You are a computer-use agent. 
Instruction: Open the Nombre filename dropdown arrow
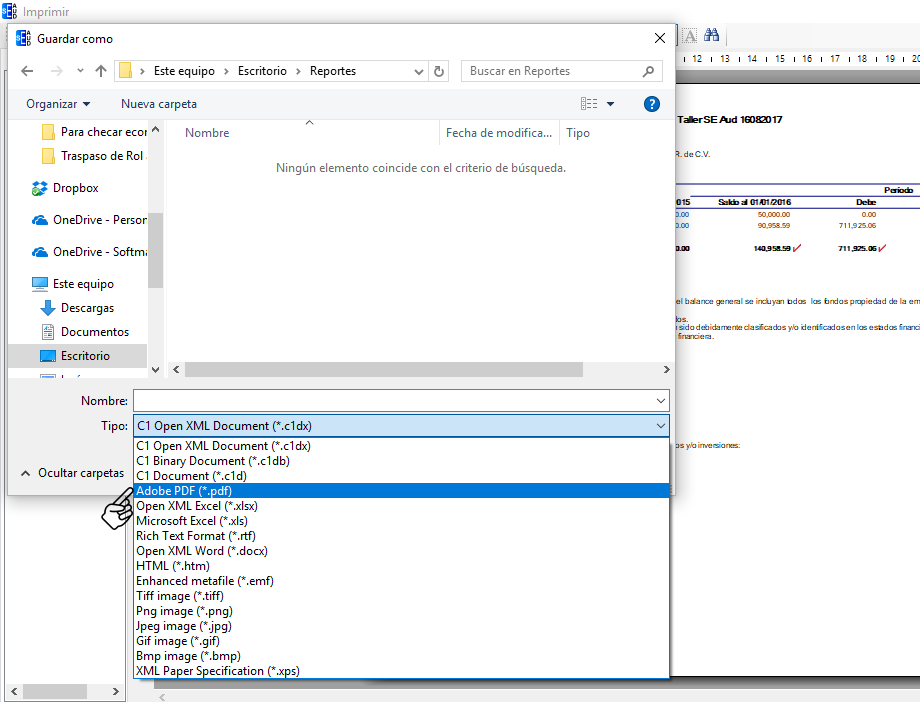(660, 400)
